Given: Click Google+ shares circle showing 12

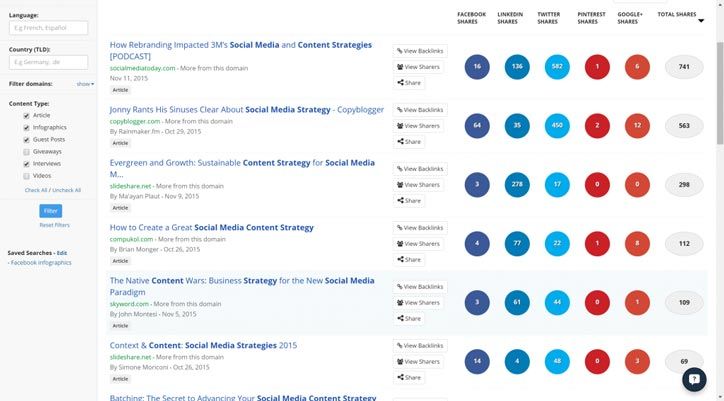Looking at the screenshot, I should click(637, 126).
